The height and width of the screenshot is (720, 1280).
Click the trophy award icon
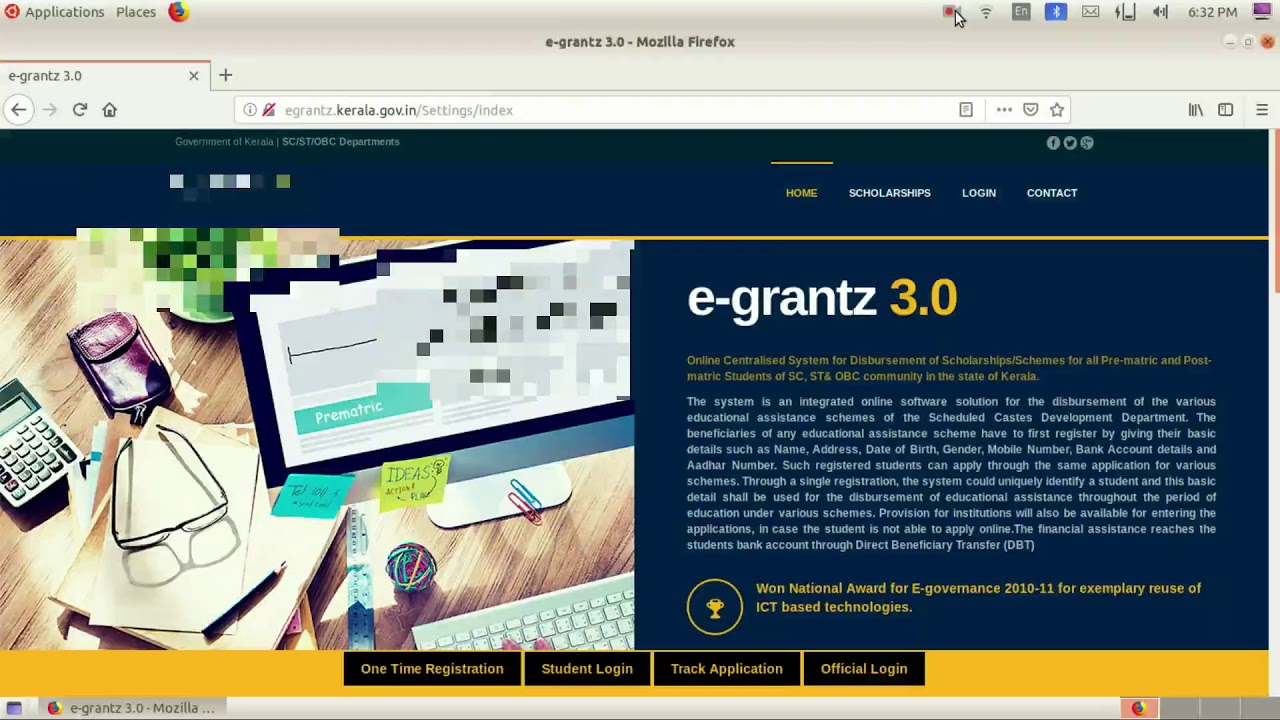click(715, 607)
